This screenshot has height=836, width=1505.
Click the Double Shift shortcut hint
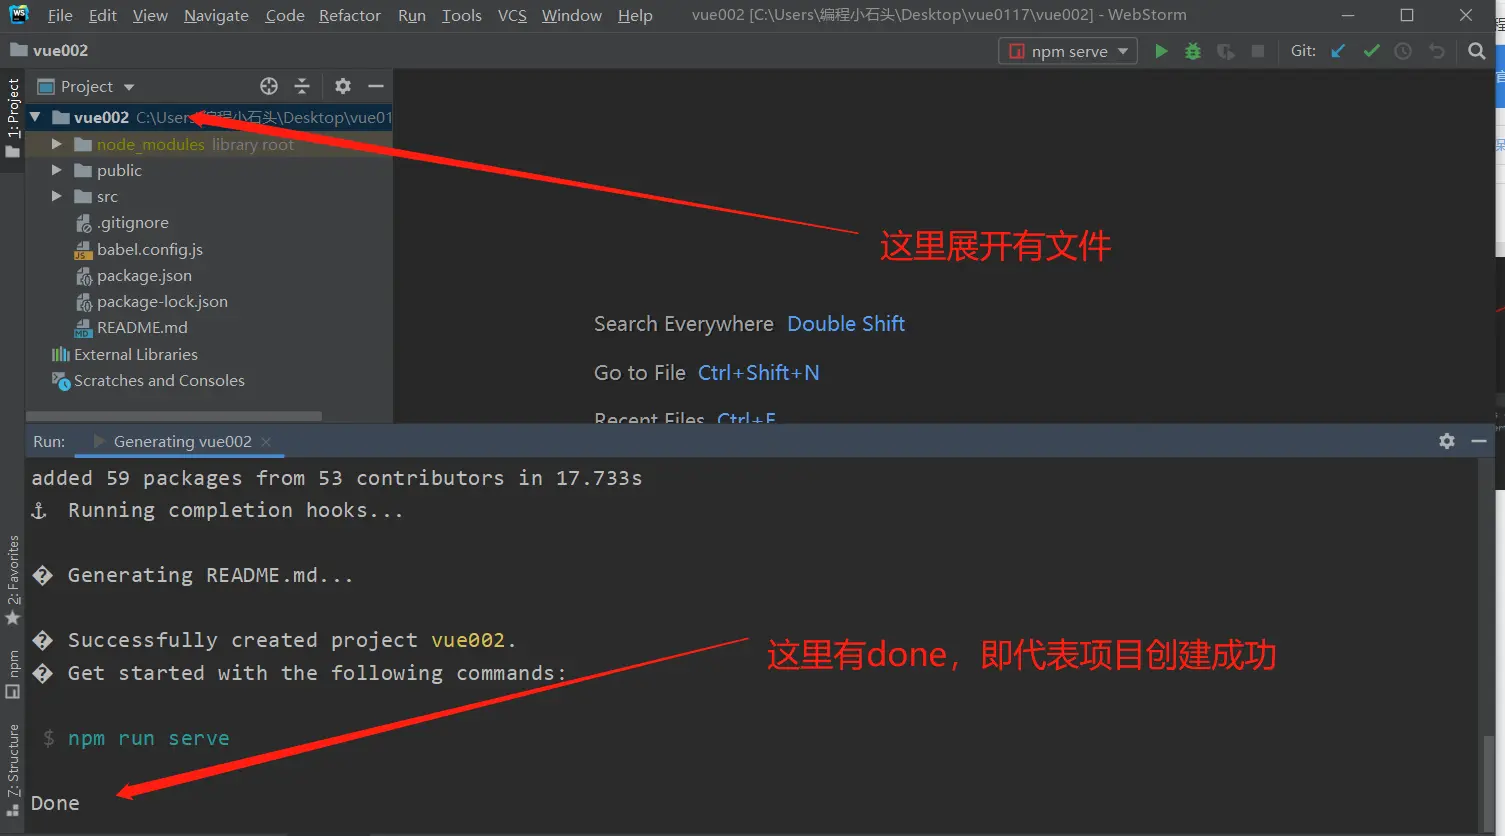click(846, 324)
